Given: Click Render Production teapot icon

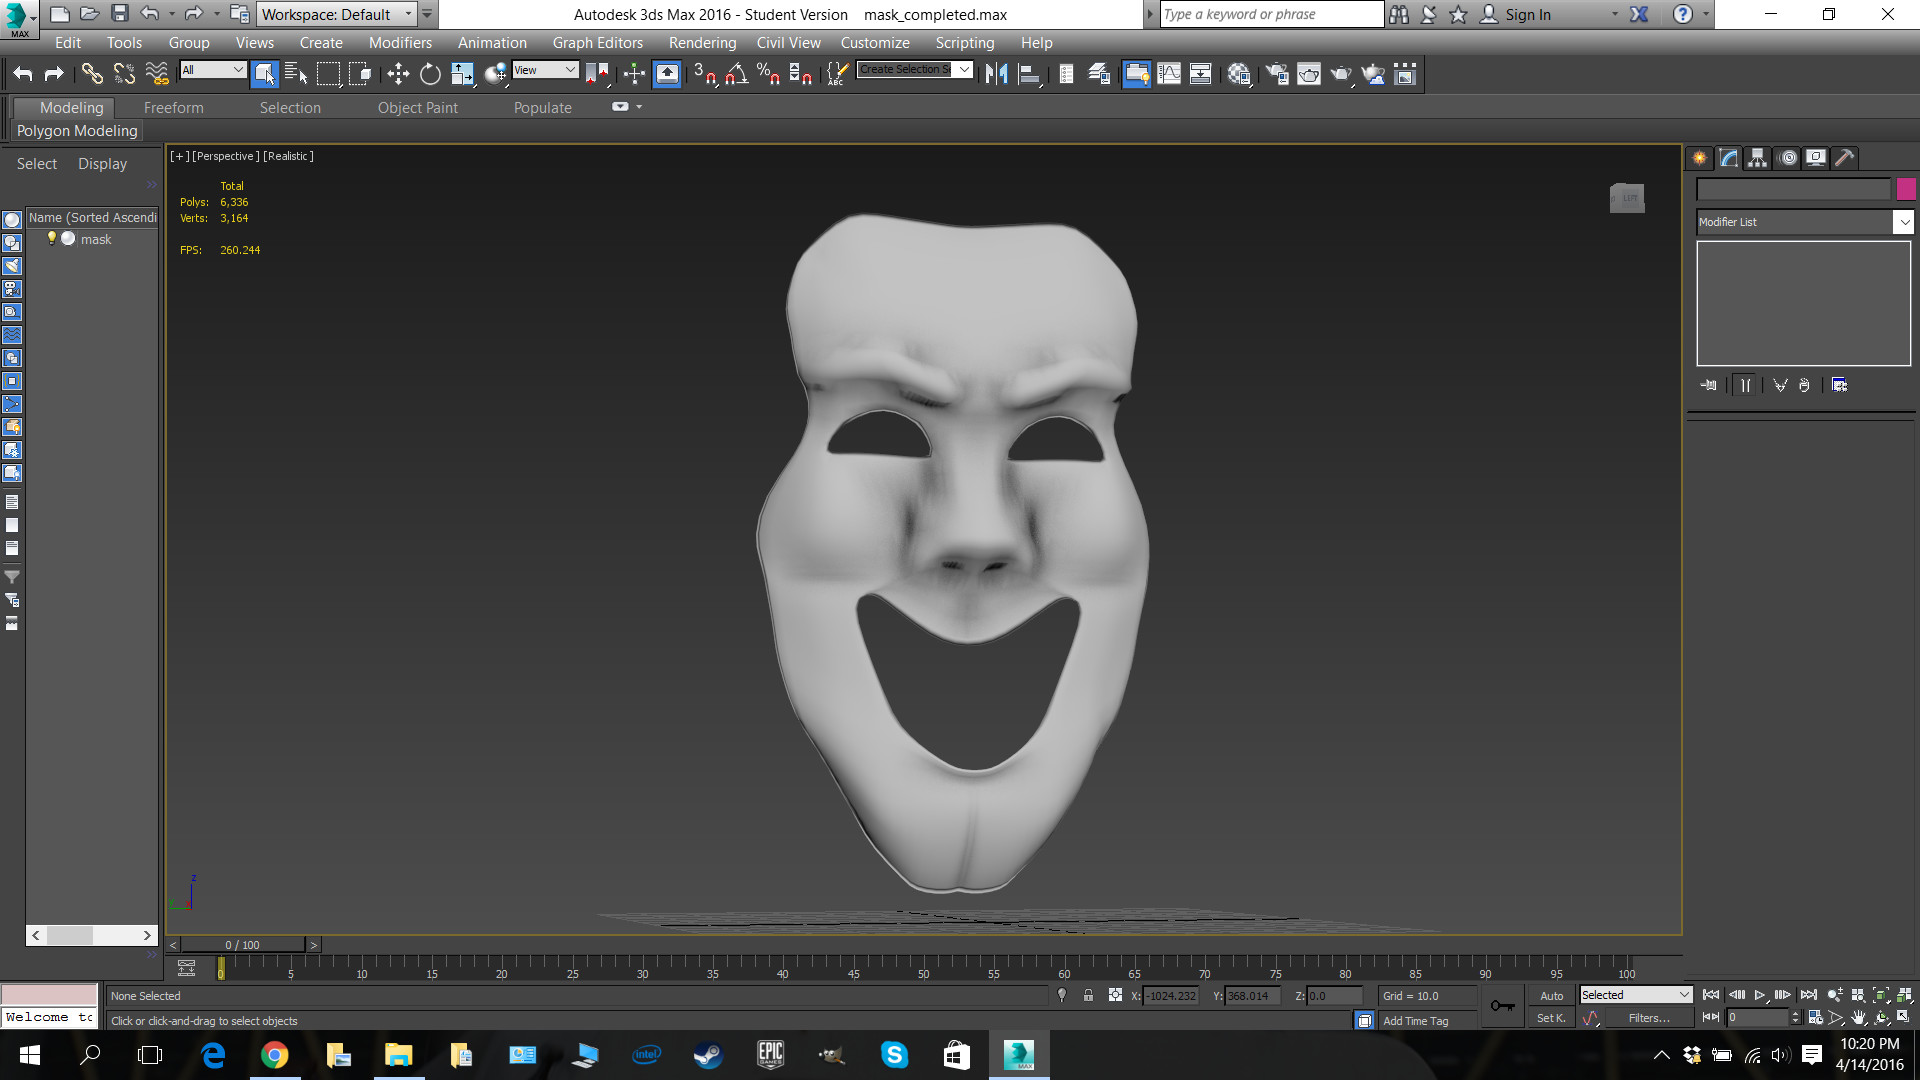Looking at the screenshot, I should tap(1341, 74).
